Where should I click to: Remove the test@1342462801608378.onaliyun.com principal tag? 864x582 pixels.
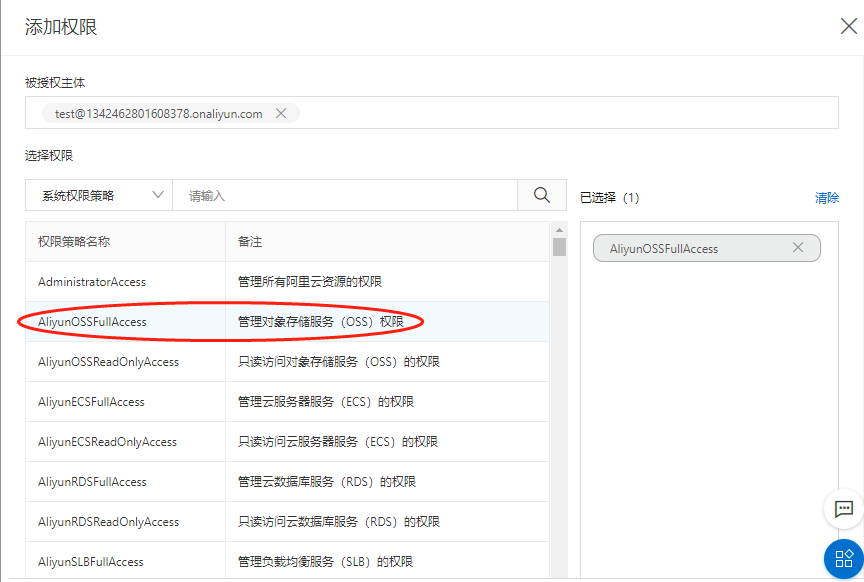pos(281,113)
